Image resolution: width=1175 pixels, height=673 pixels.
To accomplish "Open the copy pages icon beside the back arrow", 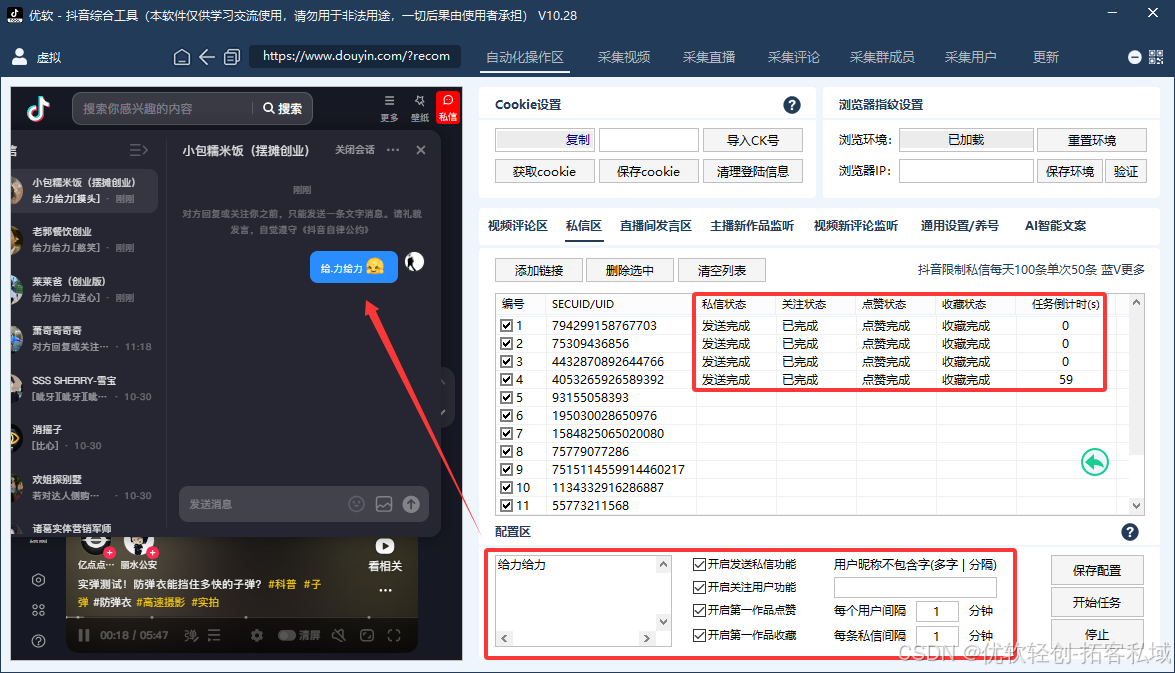I will tap(232, 57).
